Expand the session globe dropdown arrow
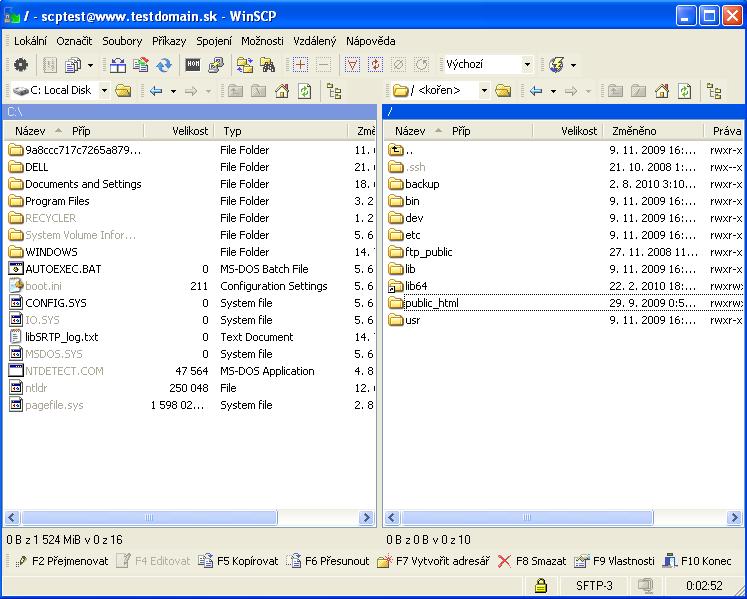Screen dimensions: 747x599 coord(573,65)
